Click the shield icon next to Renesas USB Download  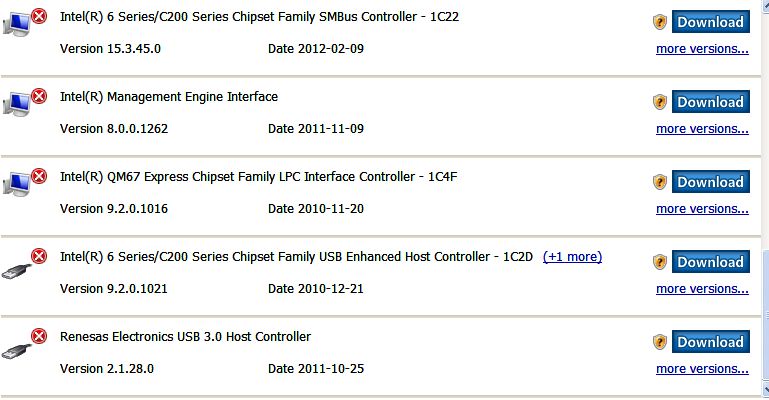[x=660, y=342]
